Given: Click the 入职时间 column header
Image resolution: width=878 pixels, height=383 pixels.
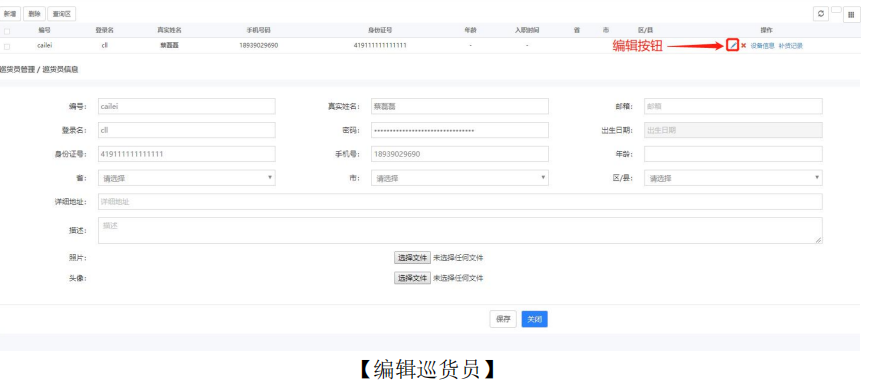Looking at the screenshot, I should pyautogui.click(x=527, y=30).
